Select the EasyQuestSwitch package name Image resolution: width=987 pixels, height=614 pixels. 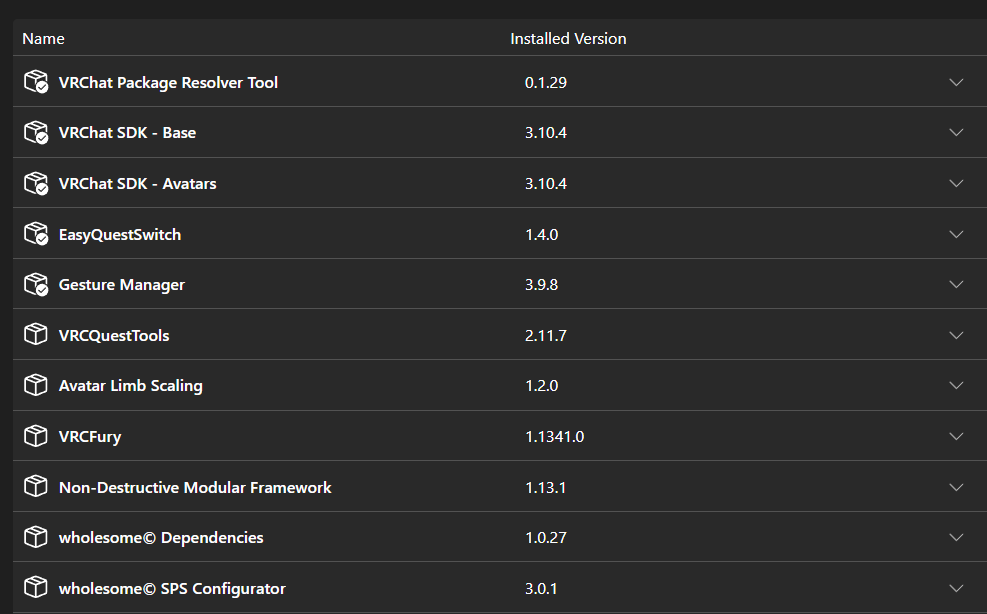tap(120, 235)
